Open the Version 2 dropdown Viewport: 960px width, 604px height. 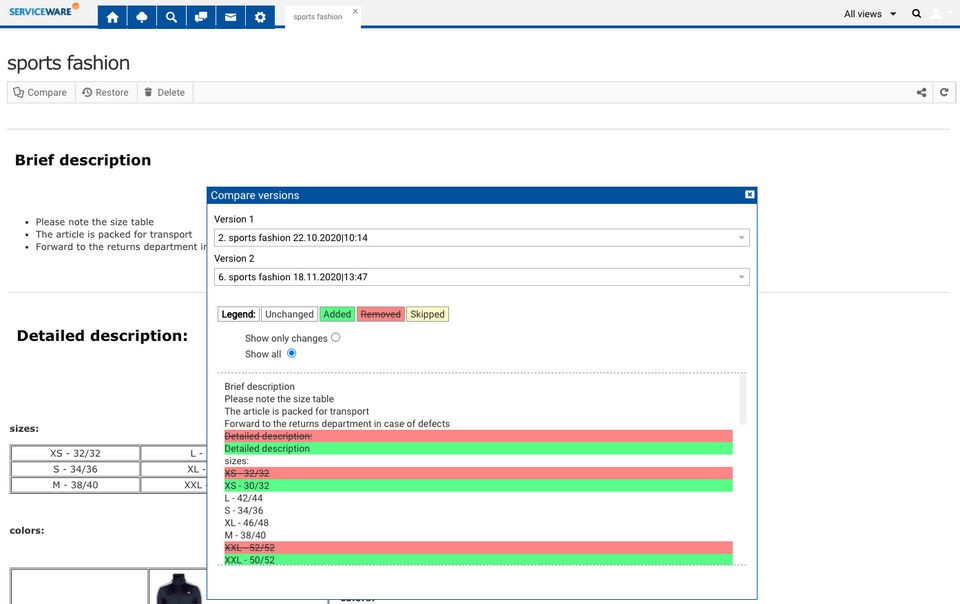pyautogui.click(x=481, y=277)
